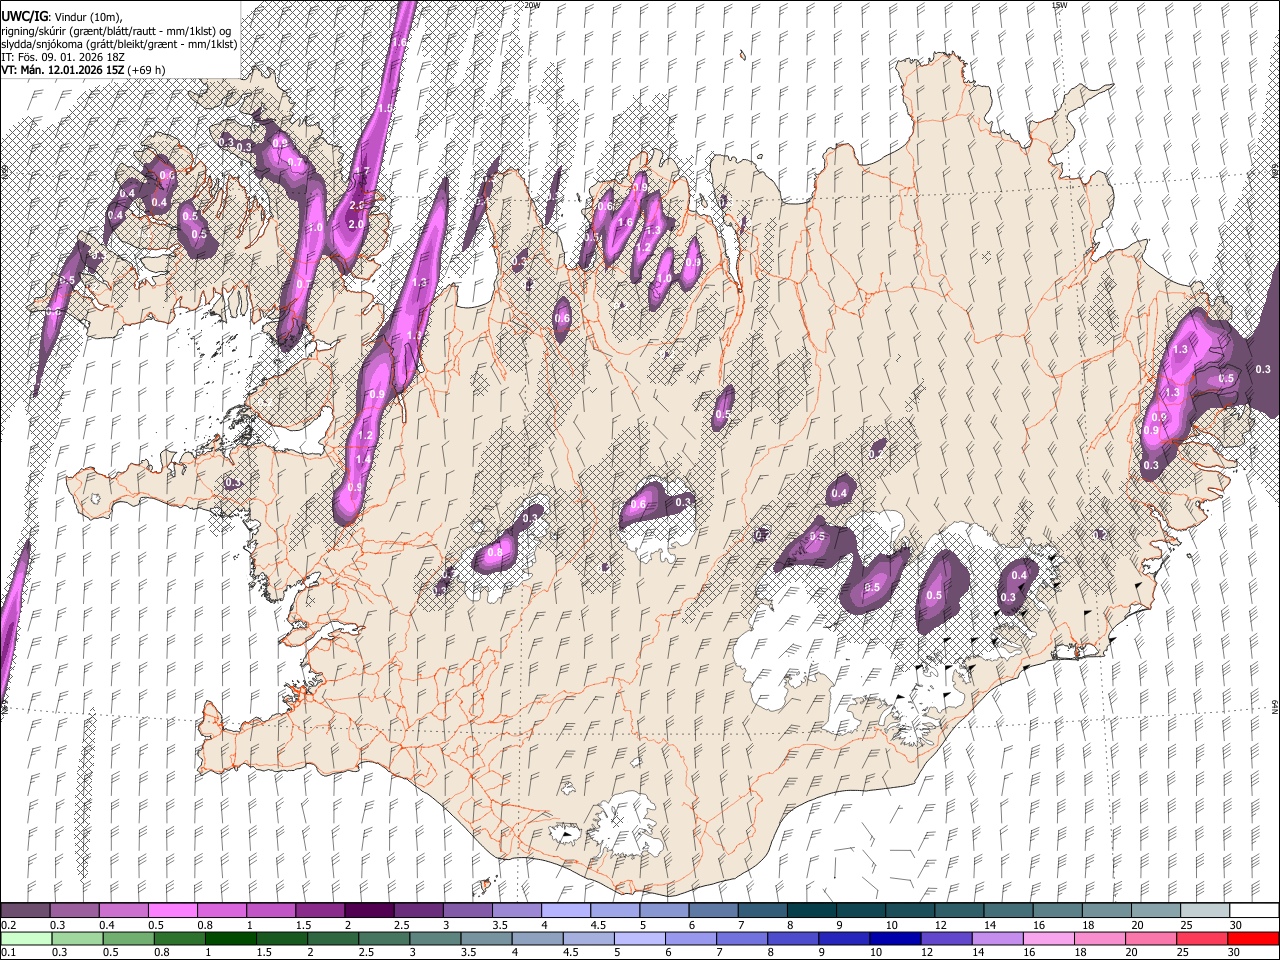This screenshot has width=1280, height=960.
Task: Click the "2.0" precipitation value on the map
Action: (x=355, y=225)
